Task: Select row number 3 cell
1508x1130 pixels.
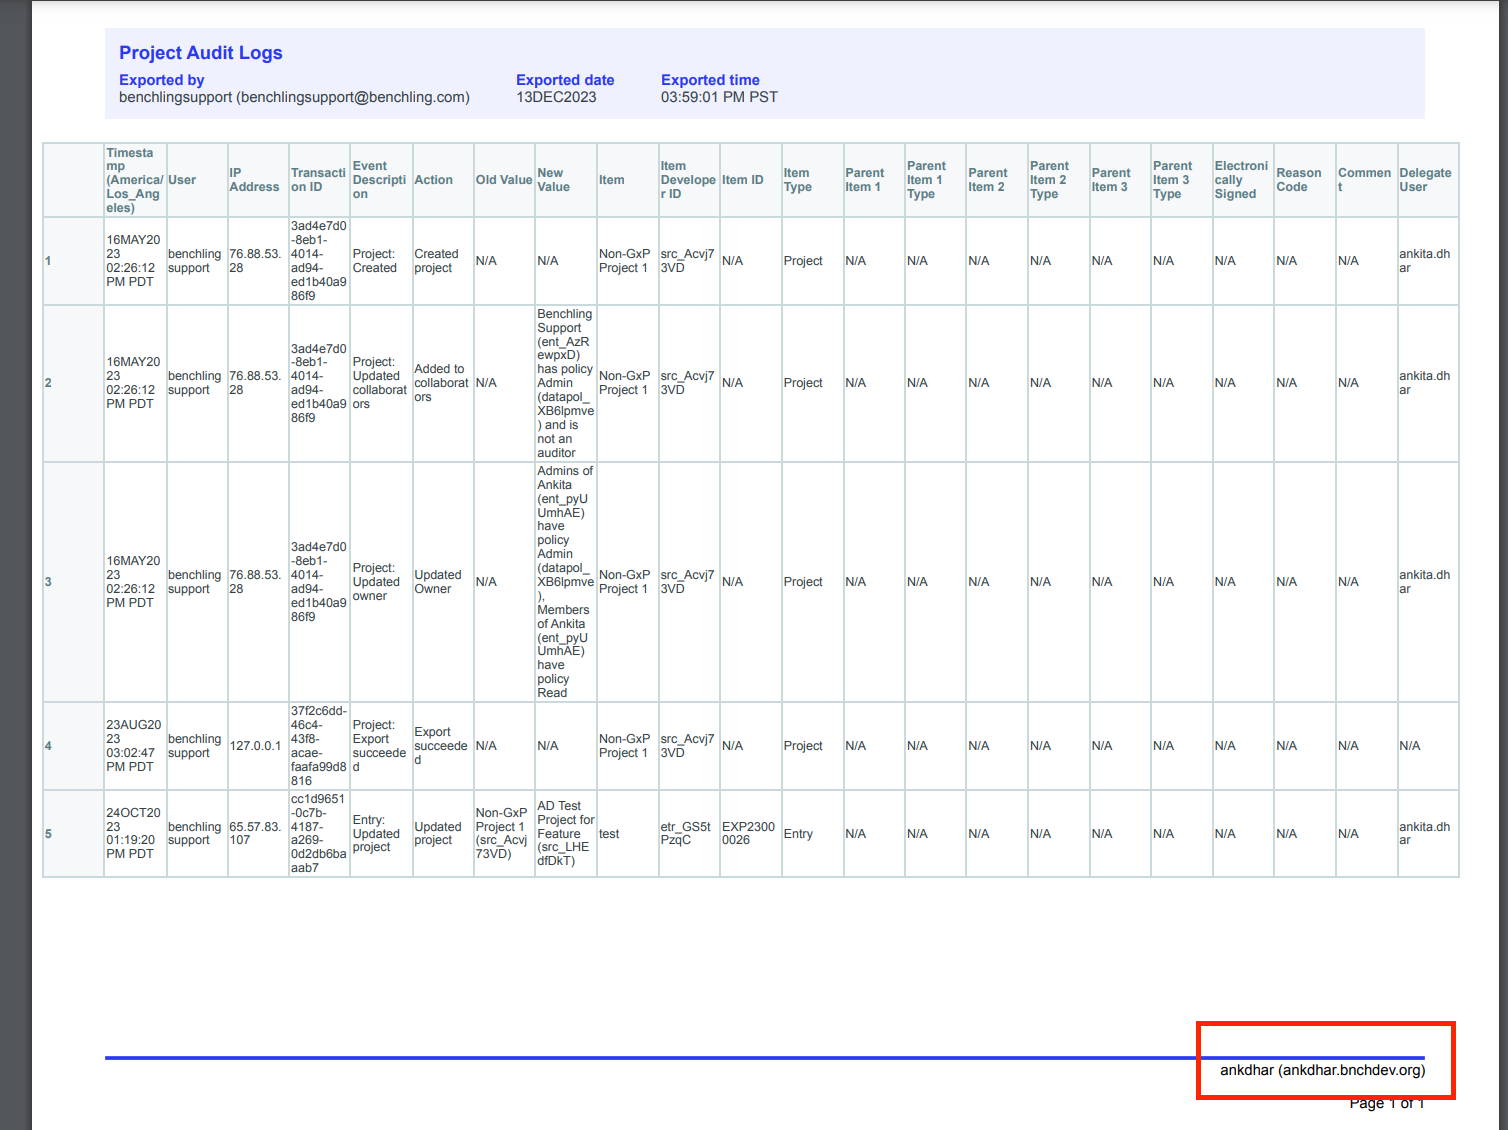Action: (x=73, y=582)
